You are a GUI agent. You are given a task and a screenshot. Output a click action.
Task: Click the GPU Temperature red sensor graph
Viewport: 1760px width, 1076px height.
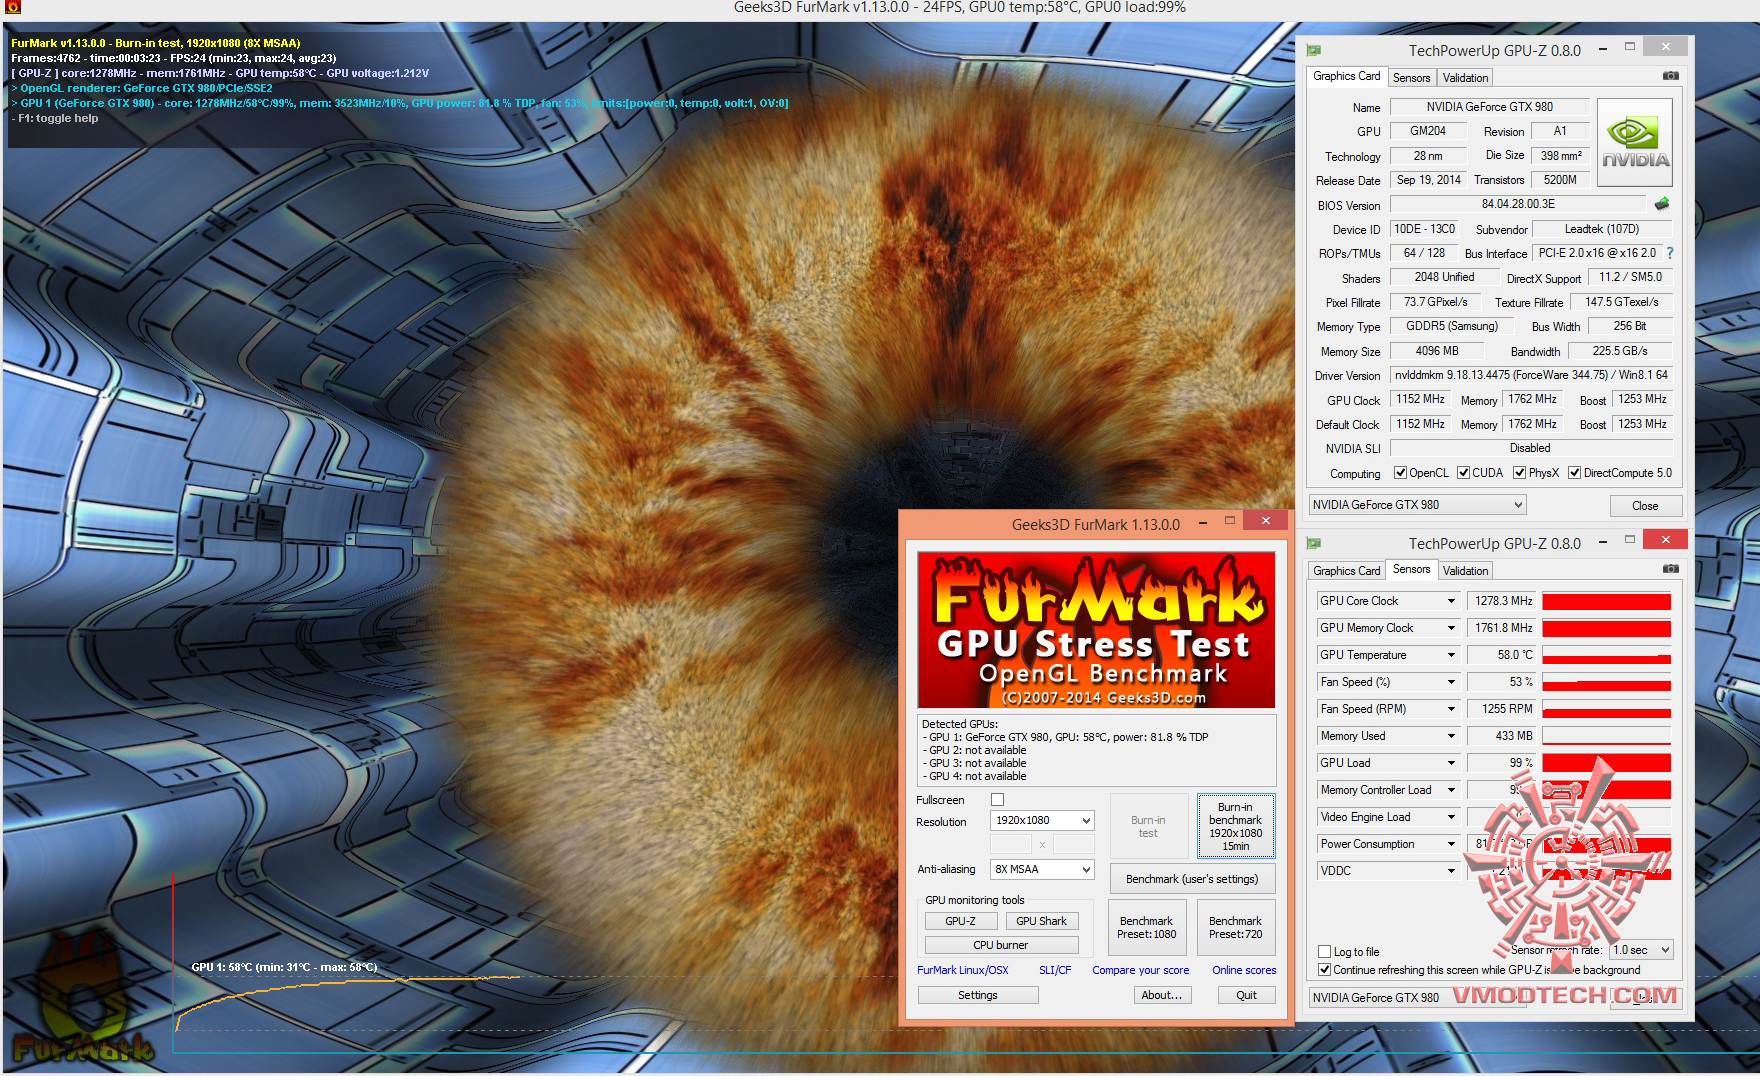[x=1607, y=655]
